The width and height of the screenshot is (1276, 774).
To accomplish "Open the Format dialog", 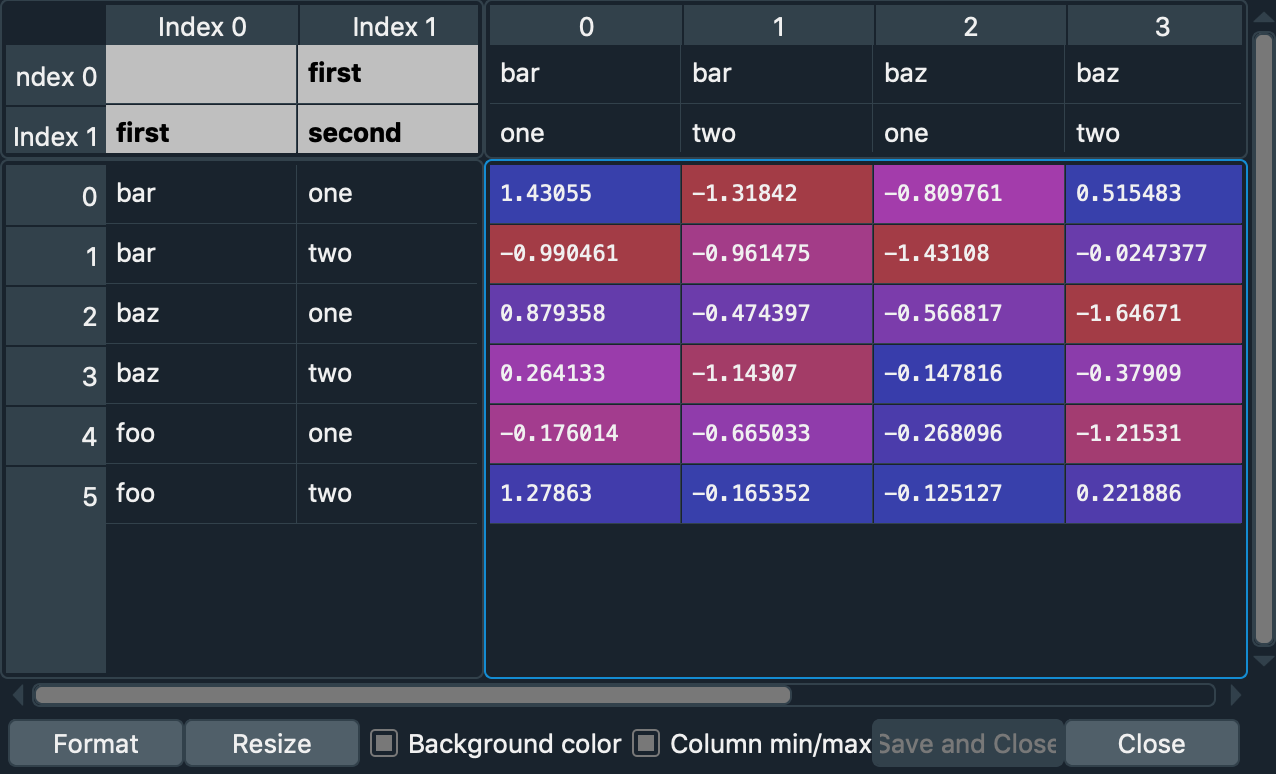I will pos(96,744).
